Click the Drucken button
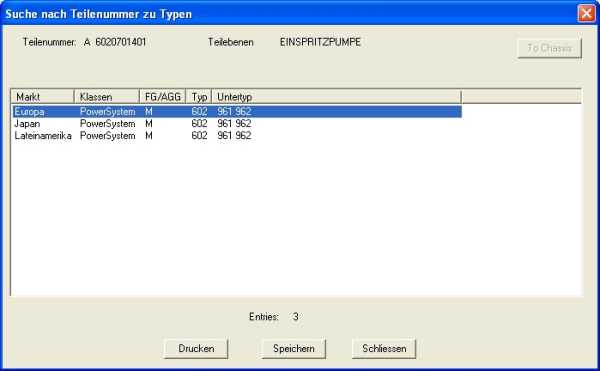This screenshot has height=371, width=600. tap(196, 348)
